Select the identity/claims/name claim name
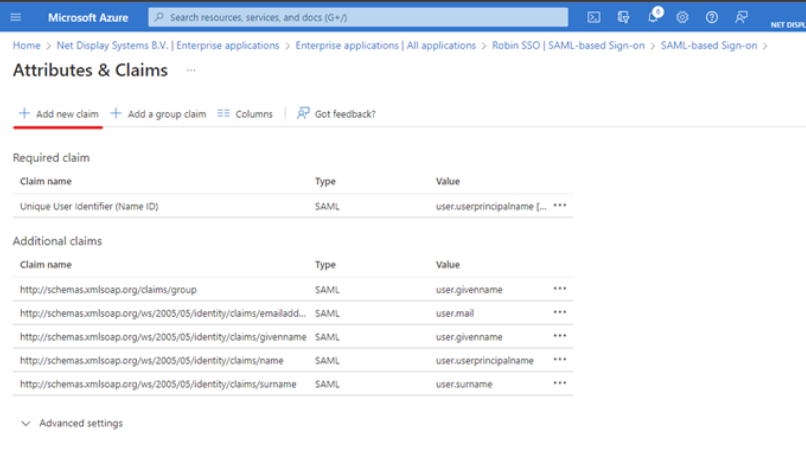Screen dimensions: 806x455 152,360
